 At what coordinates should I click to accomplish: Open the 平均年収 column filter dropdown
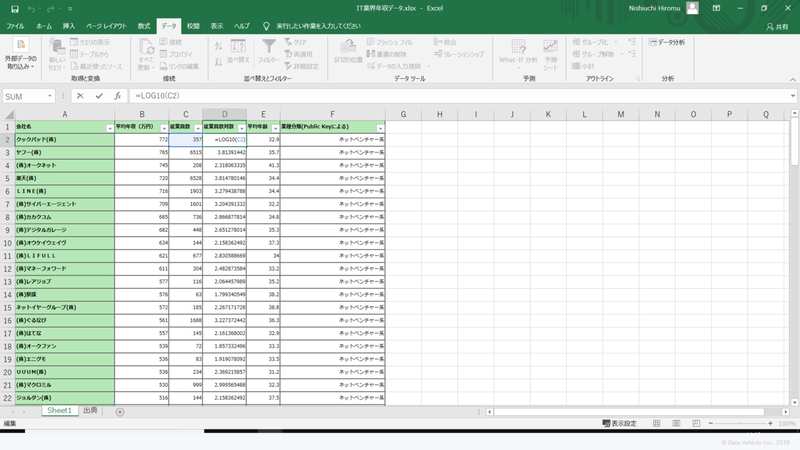164,128
